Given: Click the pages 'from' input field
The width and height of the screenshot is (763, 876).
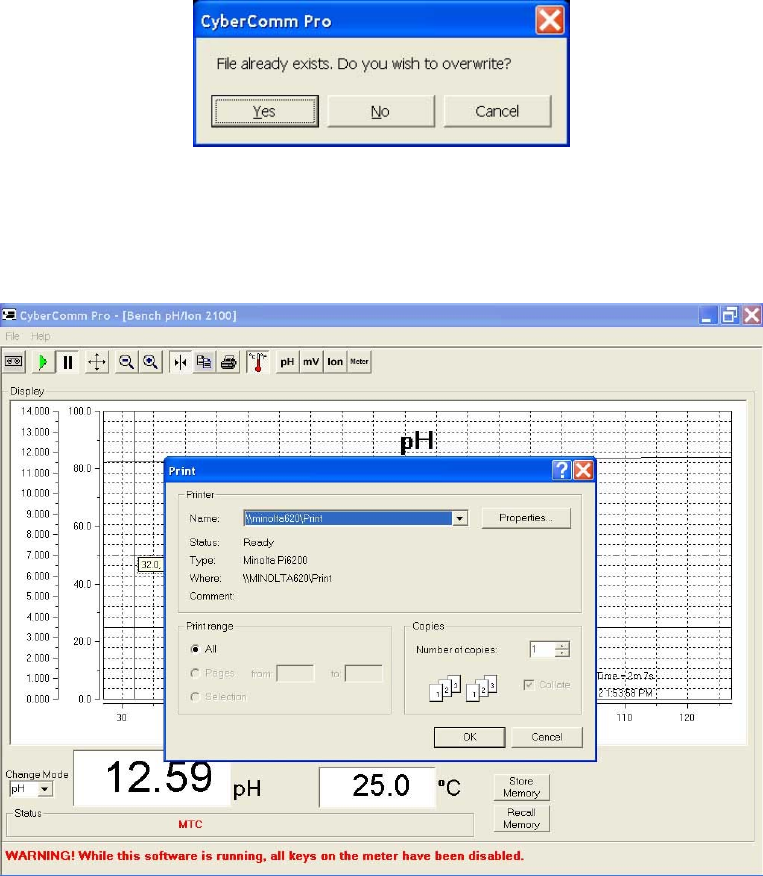Looking at the screenshot, I should coord(295,673).
